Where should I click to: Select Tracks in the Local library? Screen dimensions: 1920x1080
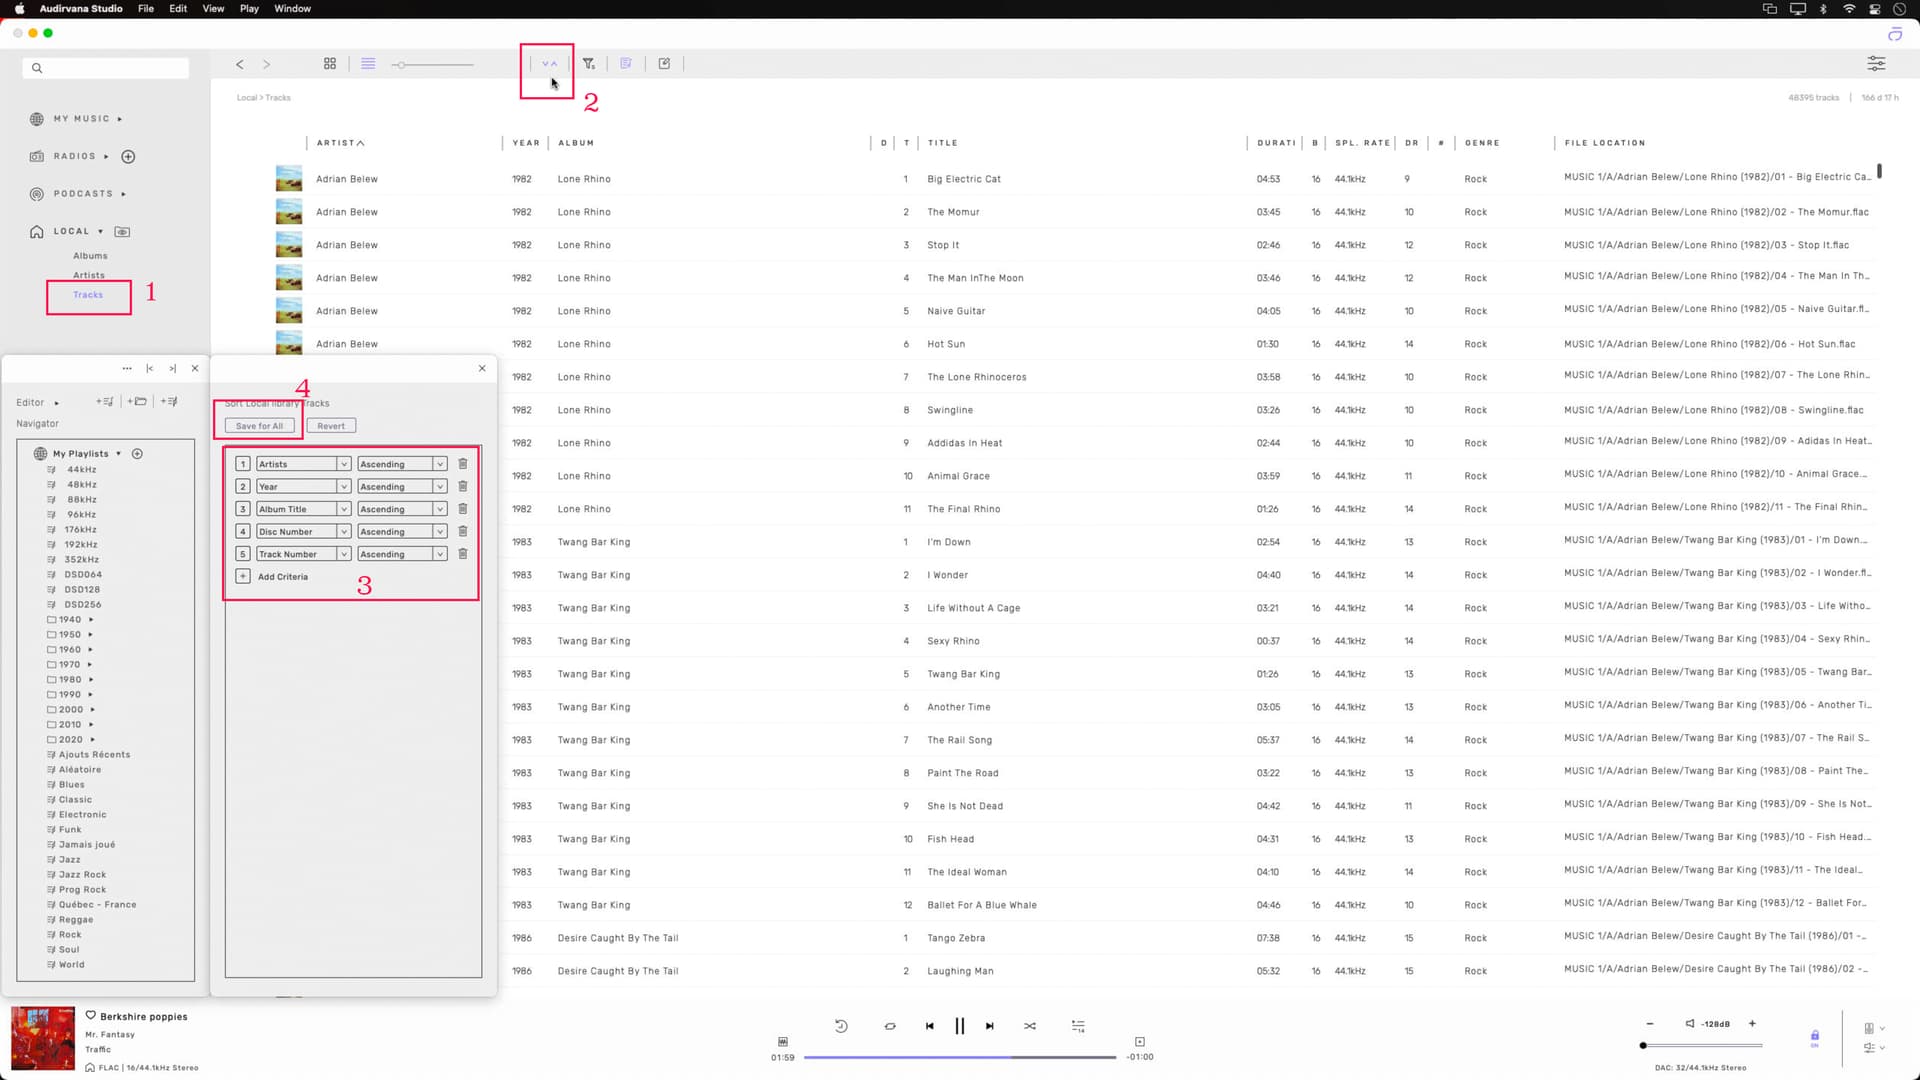pos(88,295)
